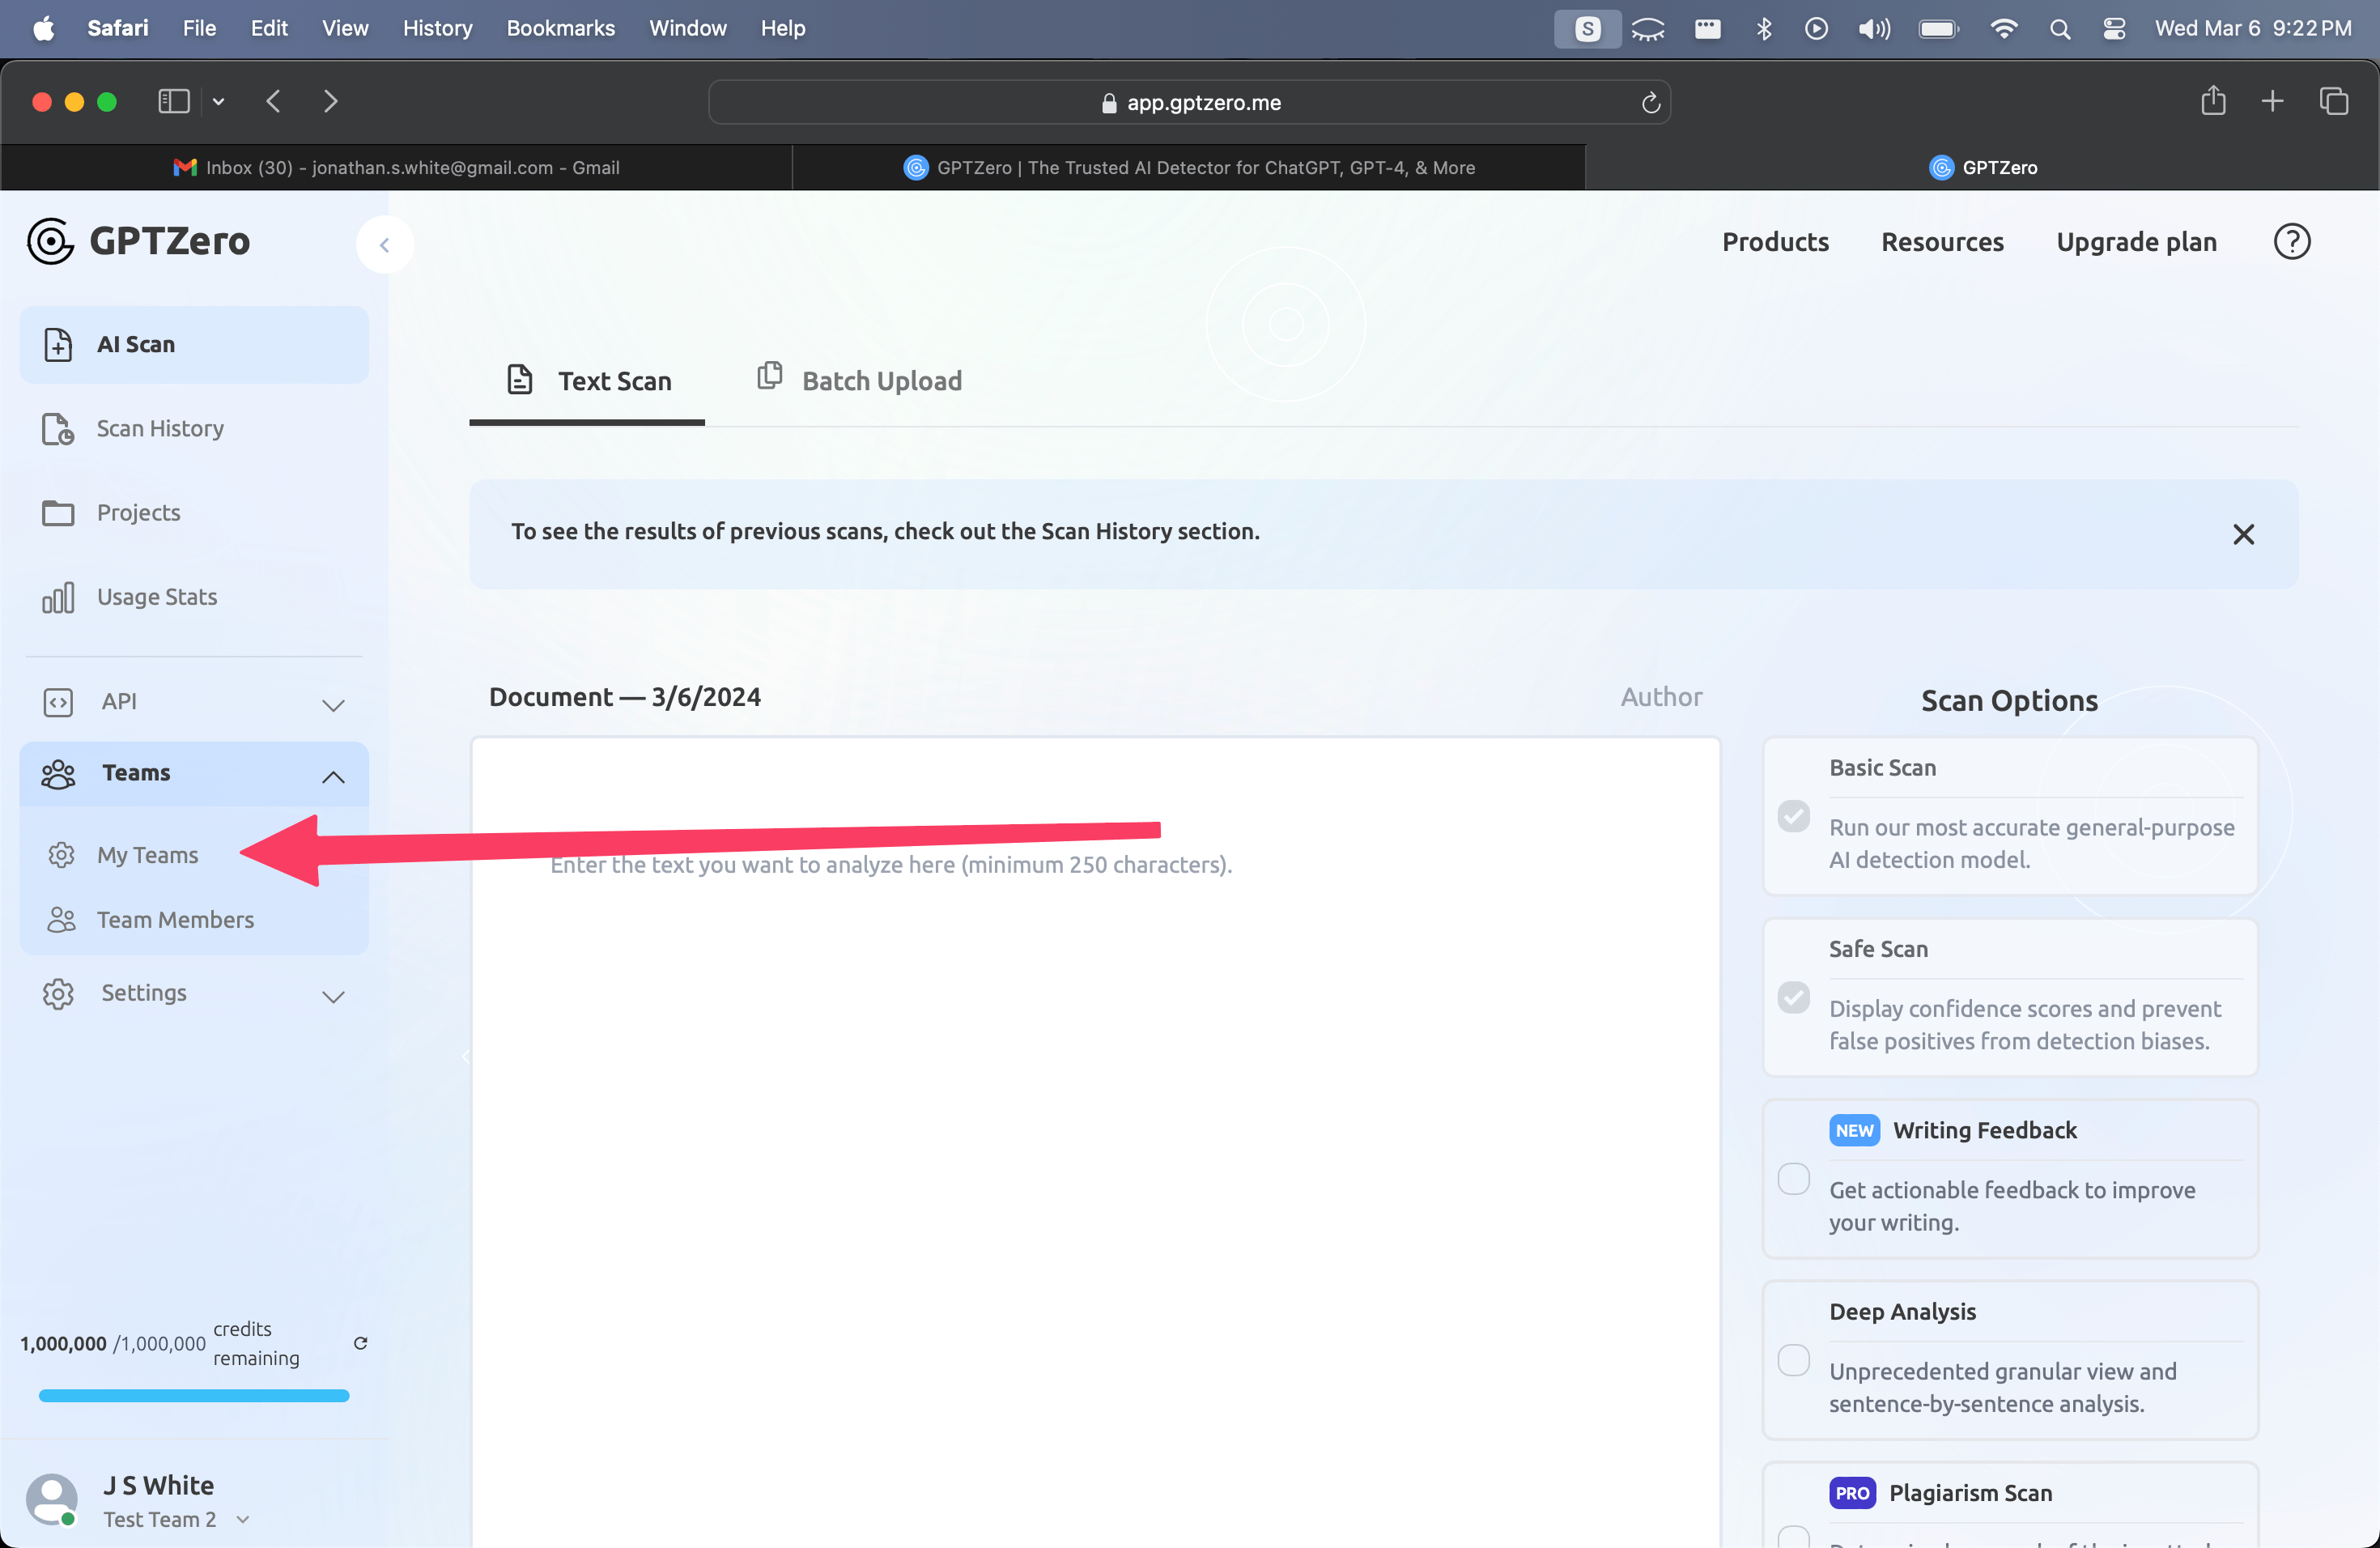This screenshot has height=1548, width=2380.
Task: Open Safari File menu
Action: click(199, 28)
